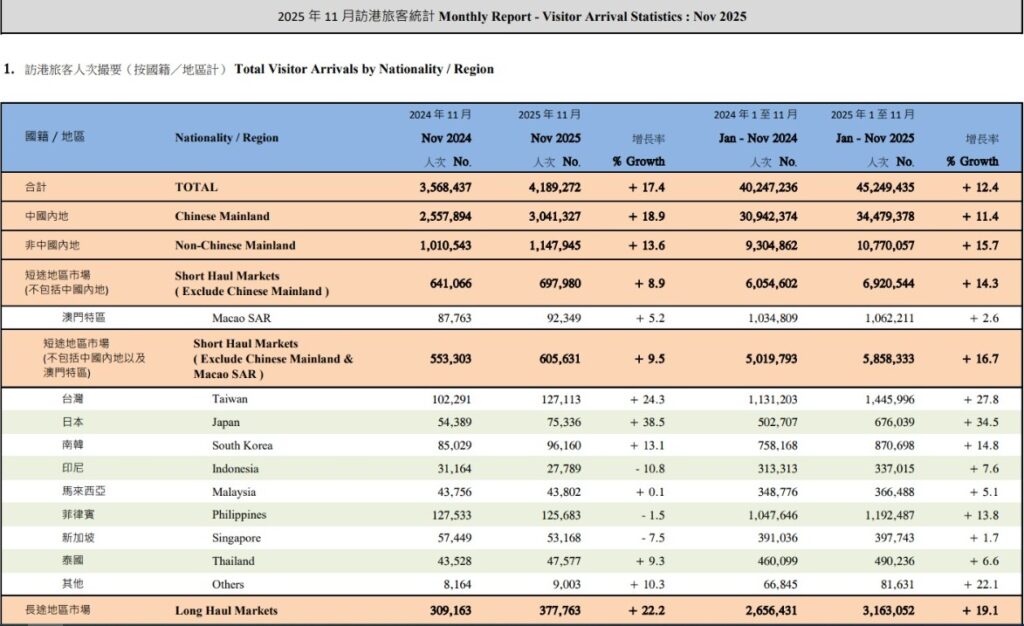Select the Non-Chinese Mainland row label
1024x626 pixels.
click(235, 245)
